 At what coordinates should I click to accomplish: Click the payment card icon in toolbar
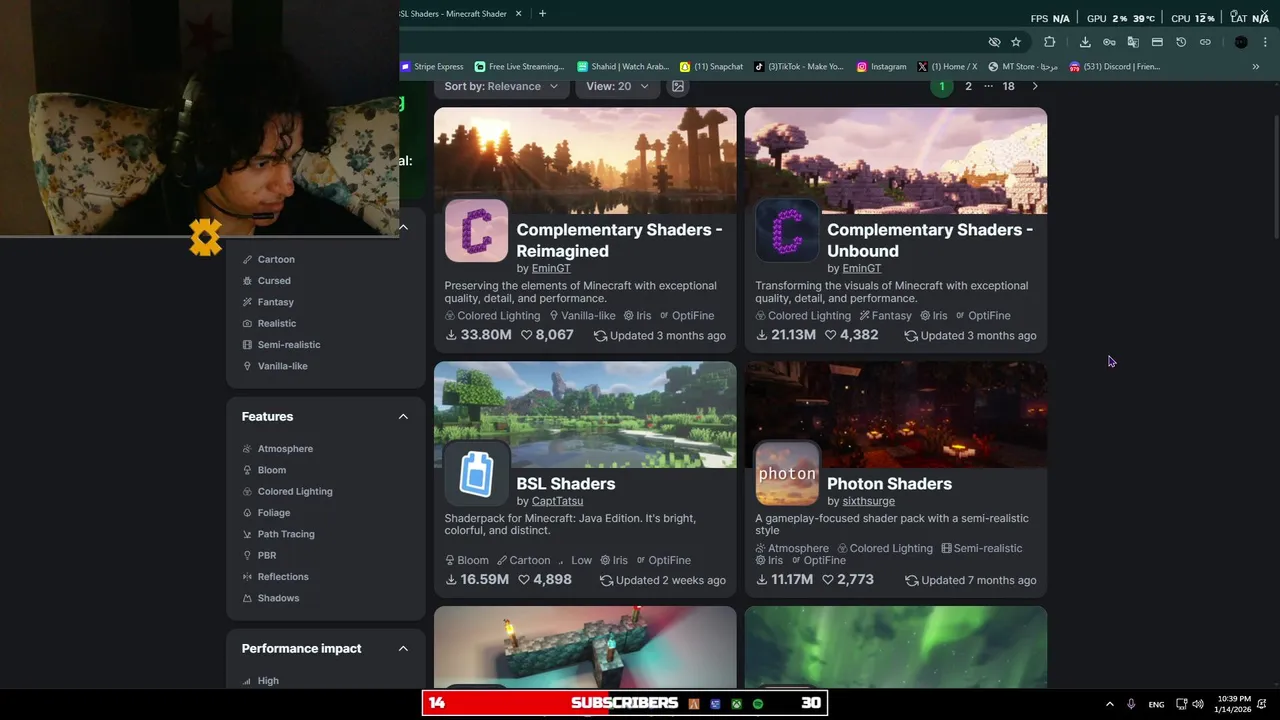(1157, 42)
